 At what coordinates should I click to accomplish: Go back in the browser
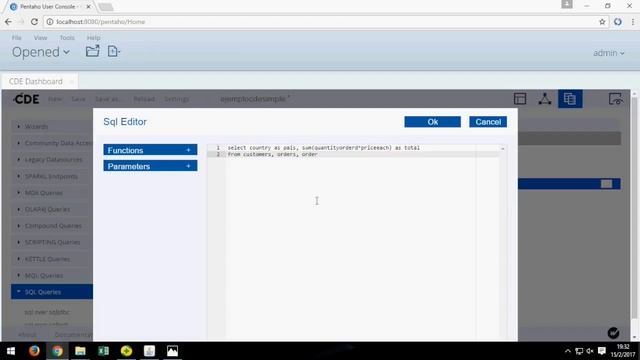tap(8, 22)
